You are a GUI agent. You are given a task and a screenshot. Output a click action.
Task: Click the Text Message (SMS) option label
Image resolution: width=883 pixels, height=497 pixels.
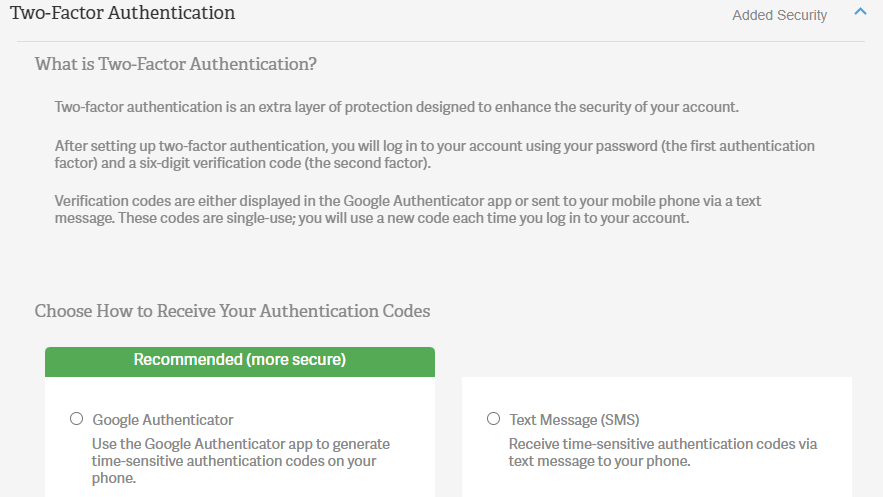point(574,420)
